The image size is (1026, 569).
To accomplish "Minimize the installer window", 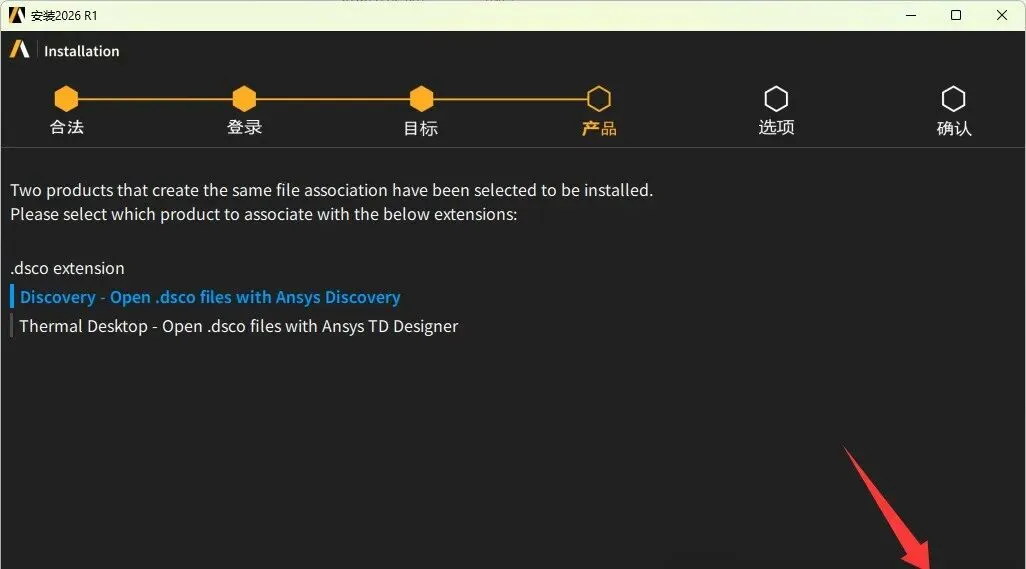I will coord(911,15).
